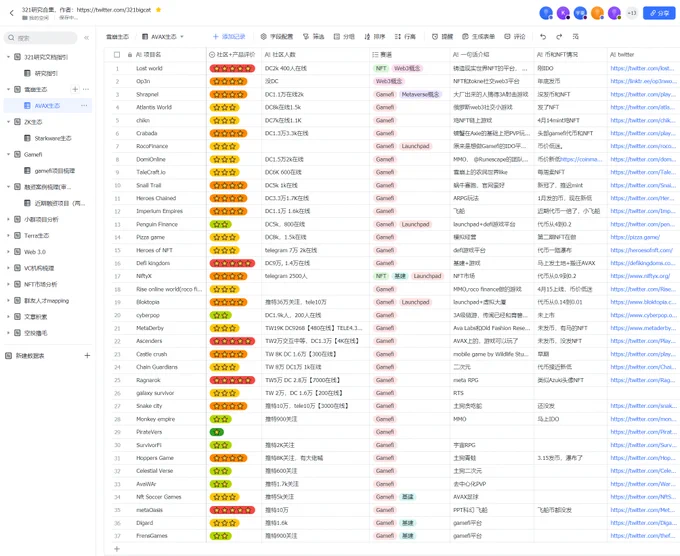The image size is (680, 556).
Task: Click the blue share button
Action: pos(659,13)
